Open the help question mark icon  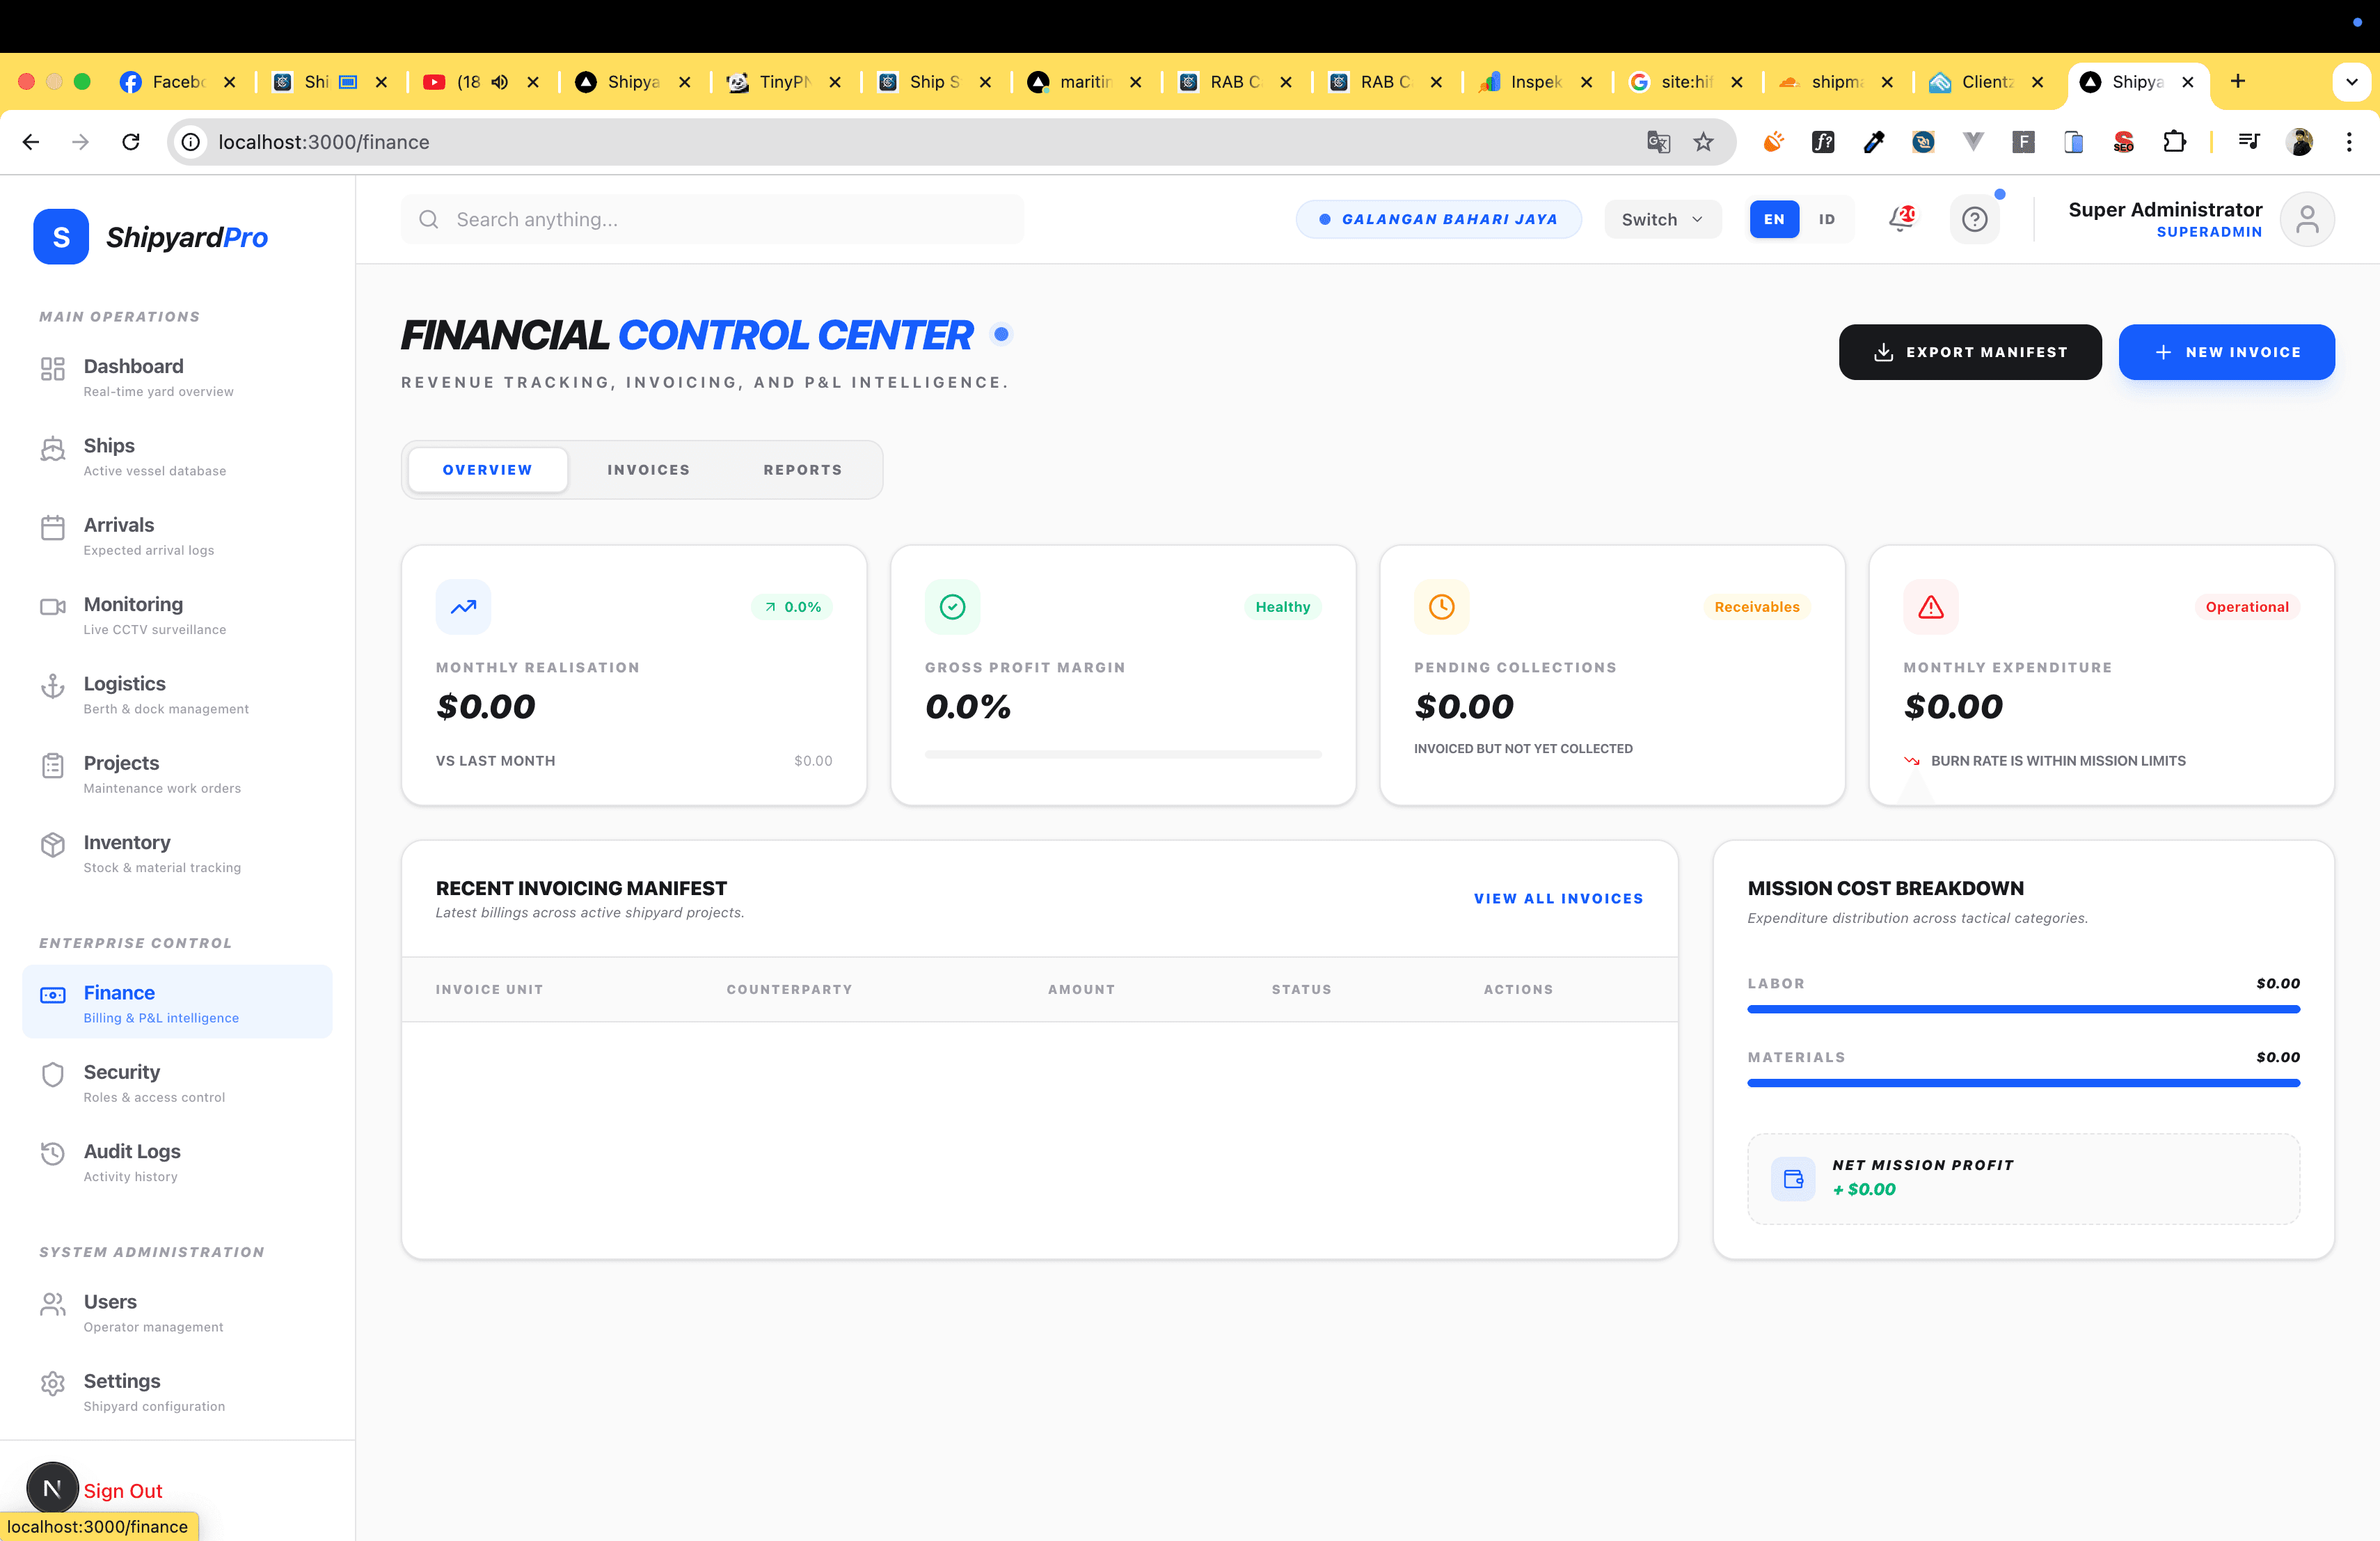(1974, 219)
